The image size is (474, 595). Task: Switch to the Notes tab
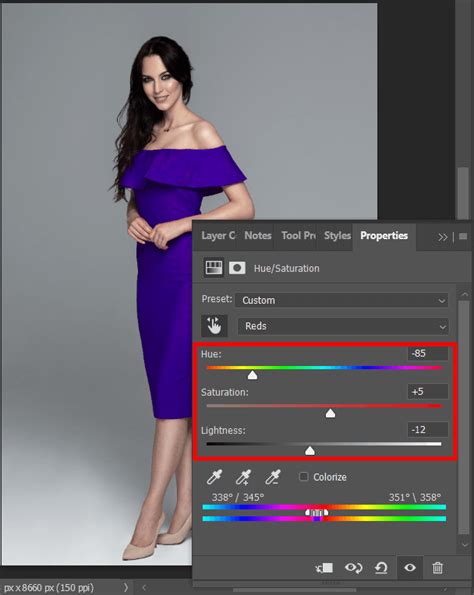[x=258, y=236]
